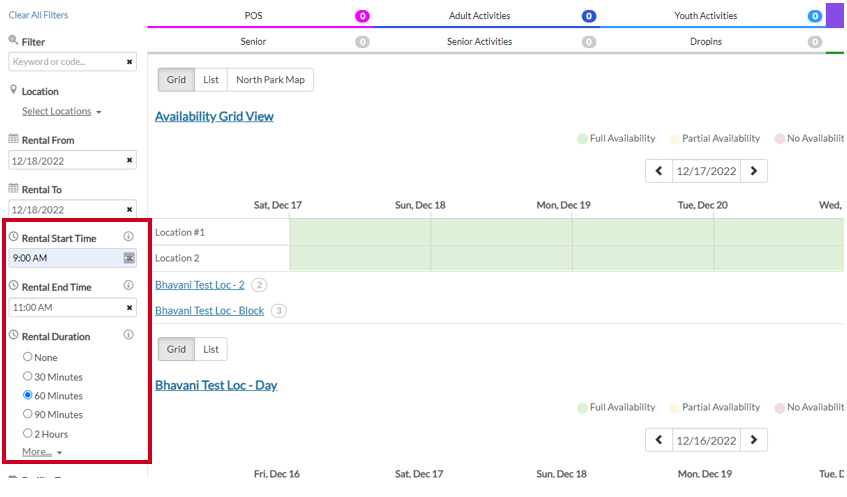Click the POS count badge

(x=362, y=16)
